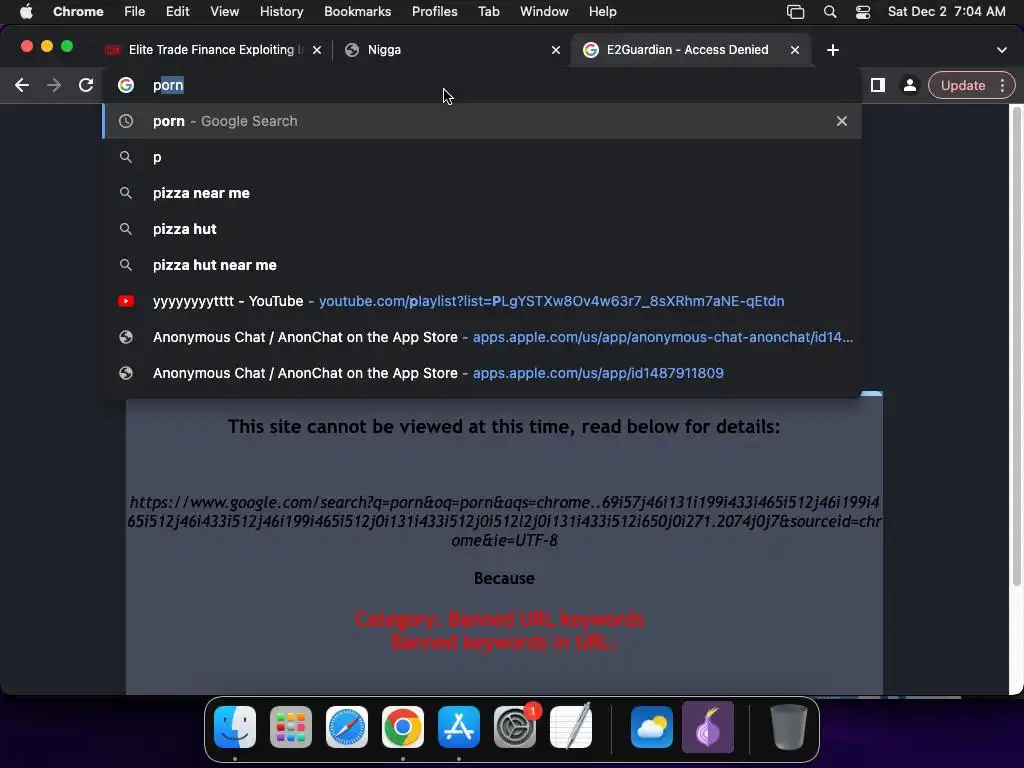Image resolution: width=1024 pixels, height=768 pixels.
Task: Click the Chrome icon in the Dock
Action: point(403,727)
